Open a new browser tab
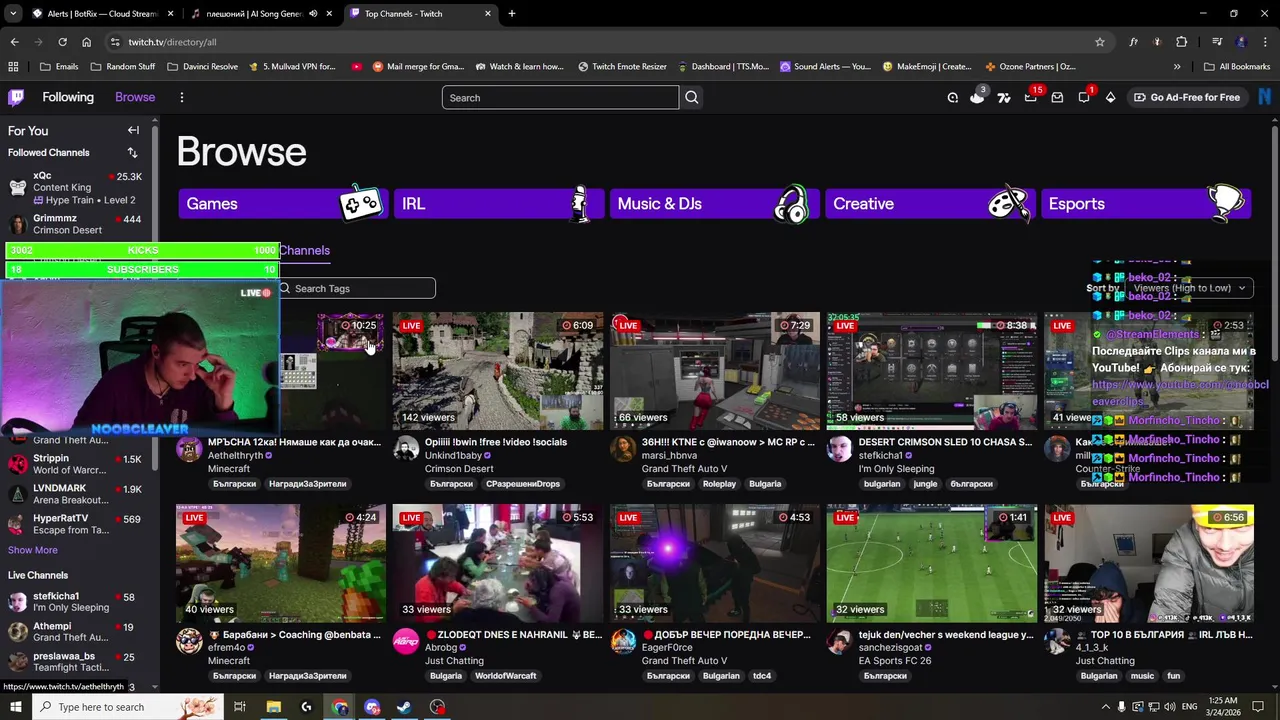1280x720 pixels. [512, 14]
